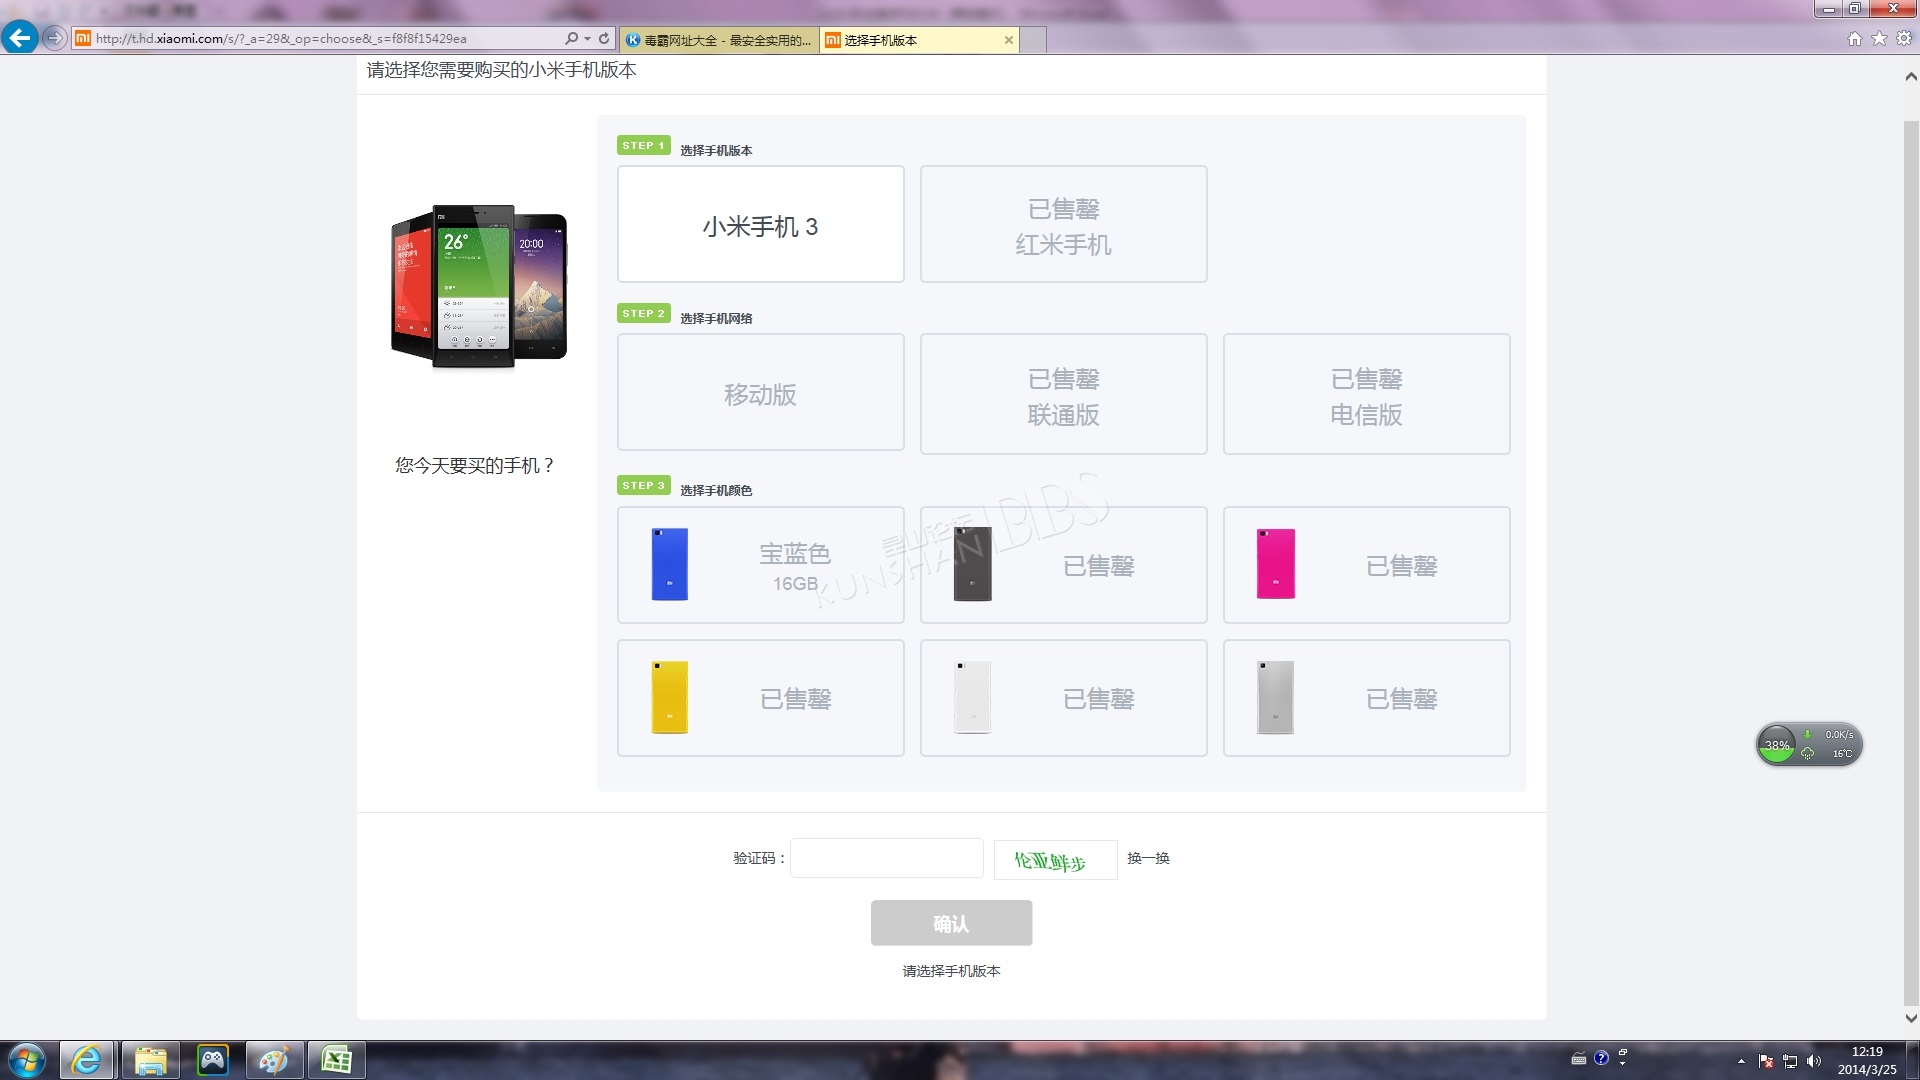Image resolution: width=1920 pixels, height=1080 pixels.
Task: Click the pink phone back image
Action: (1275, 564)
